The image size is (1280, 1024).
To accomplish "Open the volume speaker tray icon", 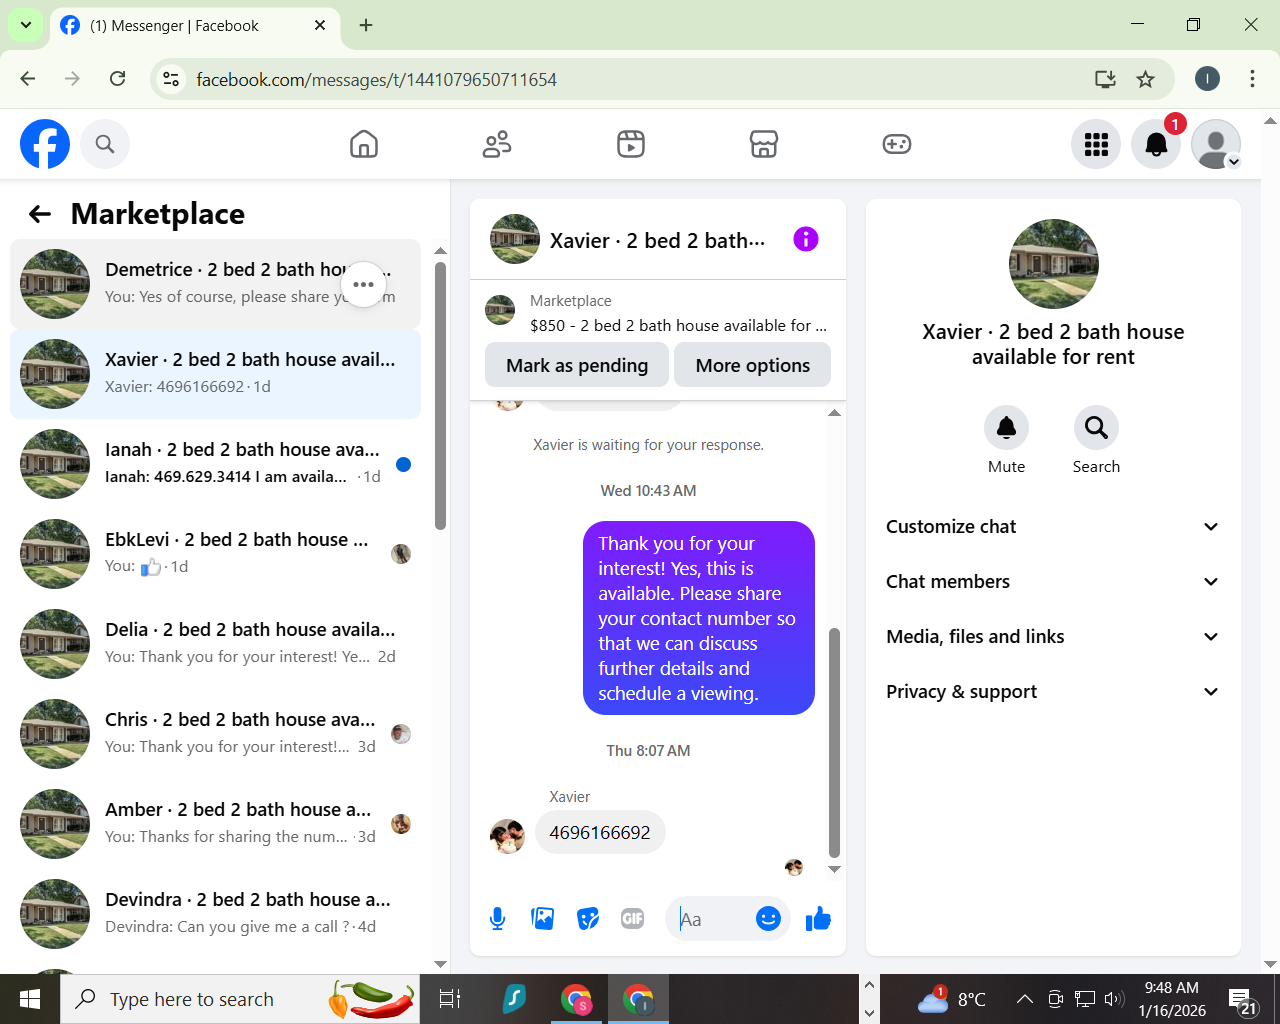I will [x=1114, y=998].
